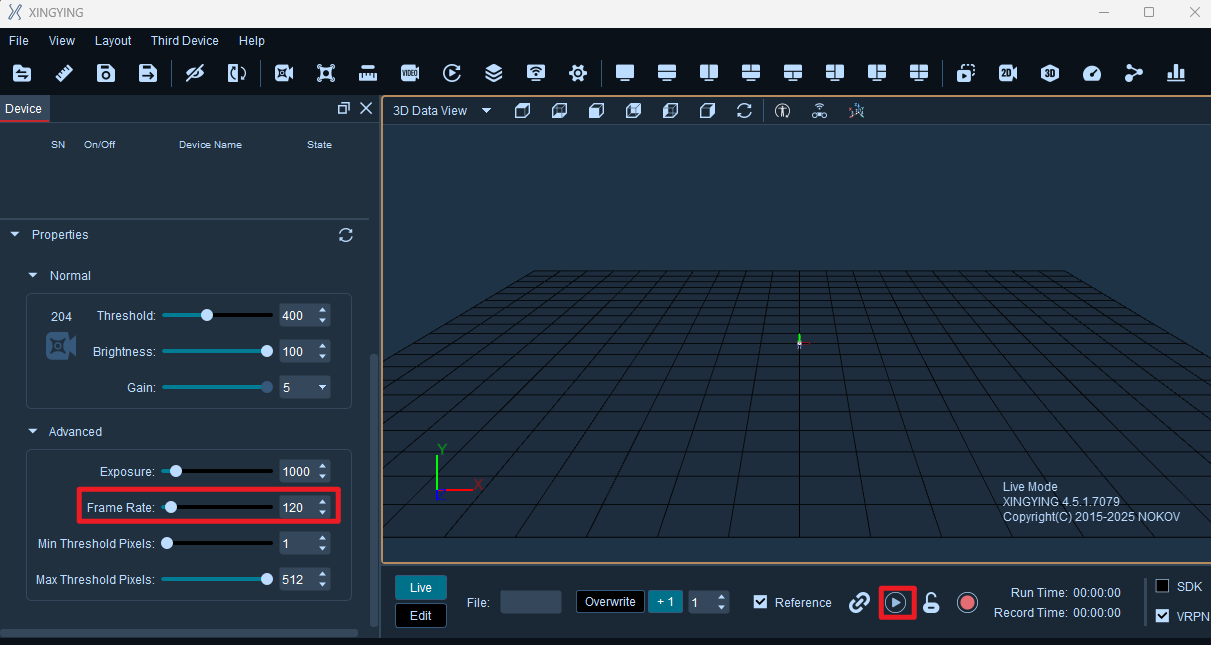Click the wifi monitor streaming icon
Viewport: 1211px width, 645px height.
(x=536, y=73)
